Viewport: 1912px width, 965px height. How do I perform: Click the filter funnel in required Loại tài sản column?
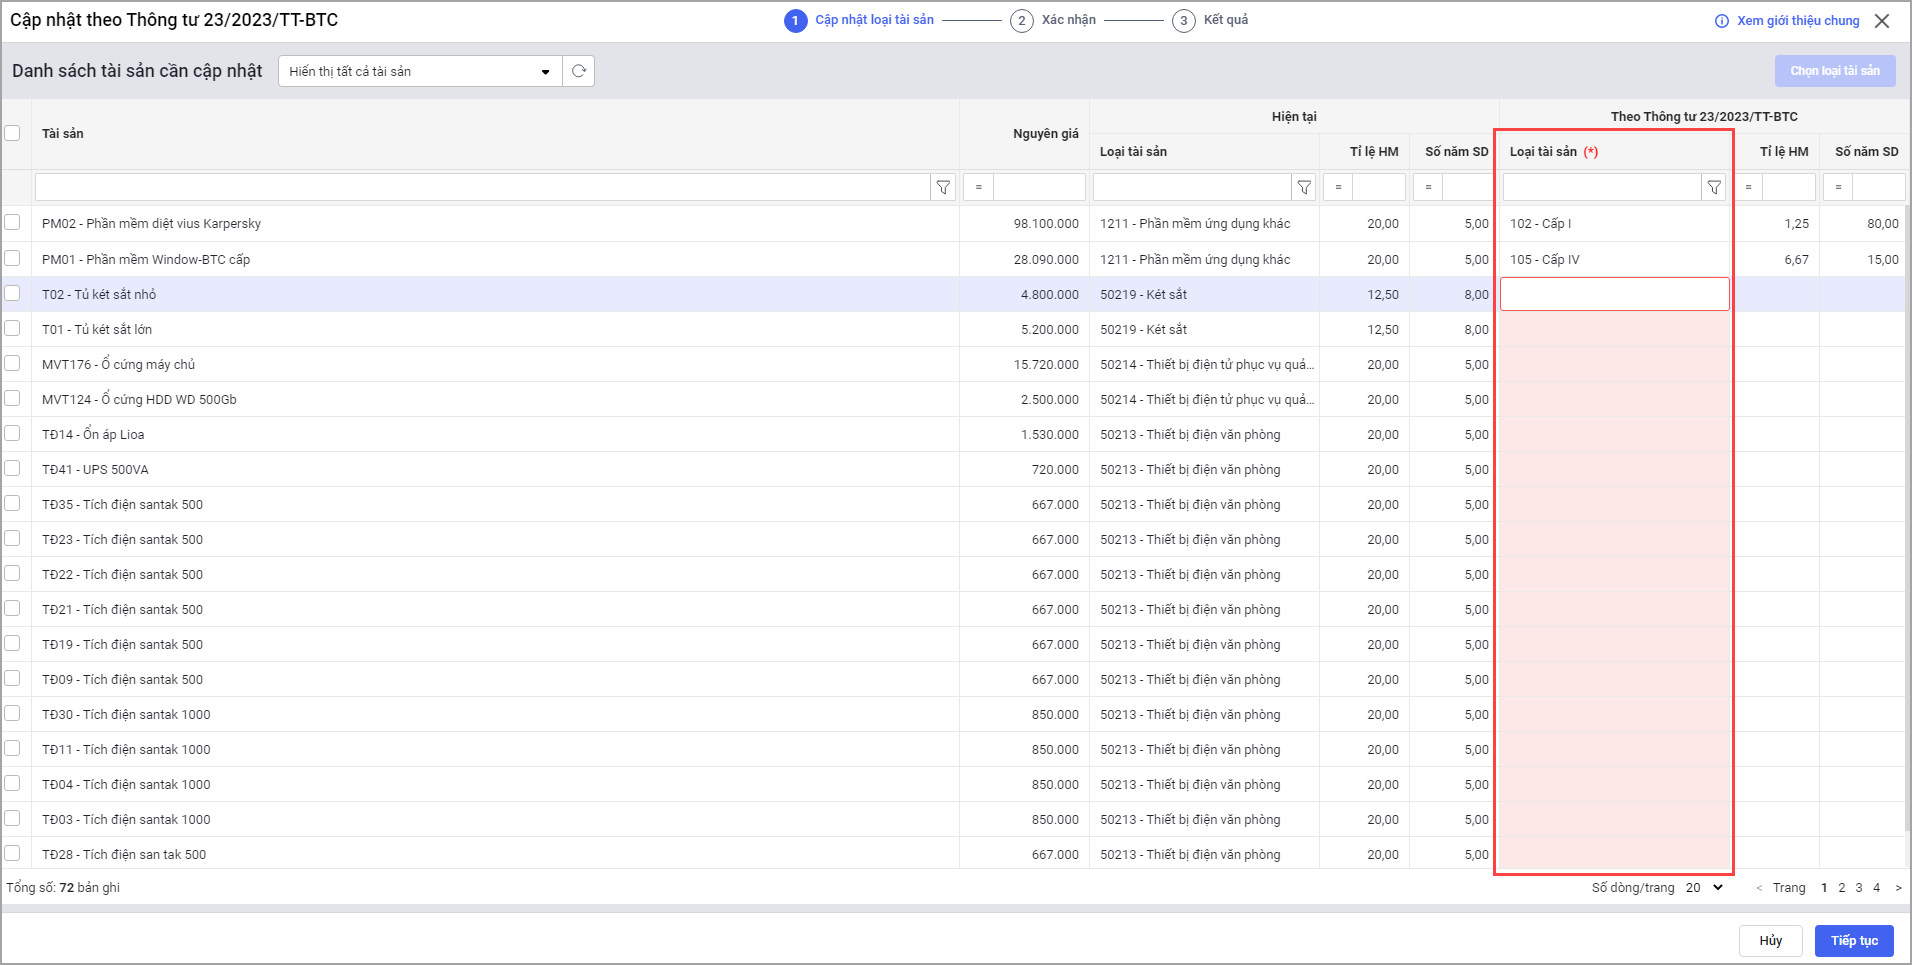tap(1714, 187)
